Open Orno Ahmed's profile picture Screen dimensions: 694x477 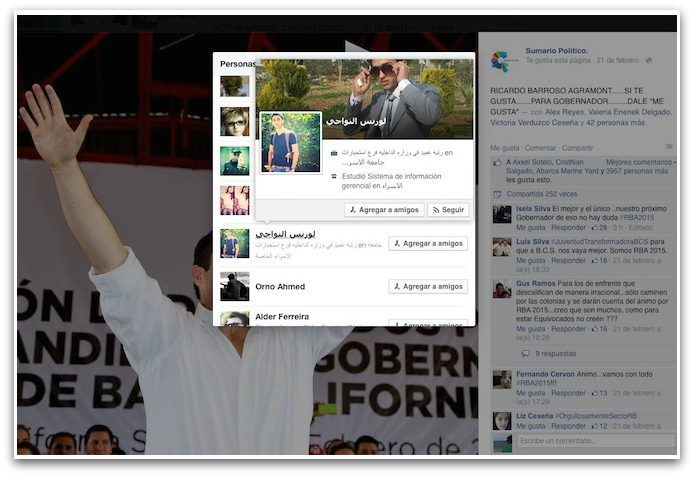click(x=235, y=286)
